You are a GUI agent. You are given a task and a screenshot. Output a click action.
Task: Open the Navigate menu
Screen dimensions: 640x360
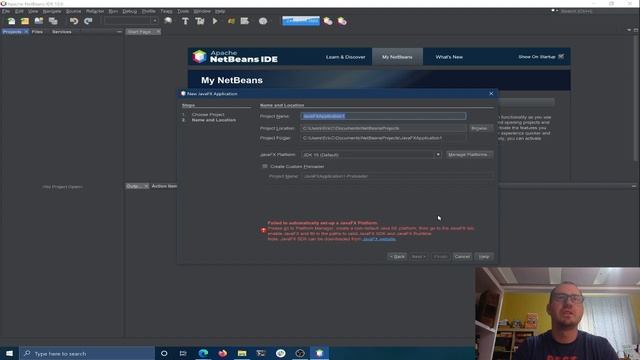coord(52,11)
